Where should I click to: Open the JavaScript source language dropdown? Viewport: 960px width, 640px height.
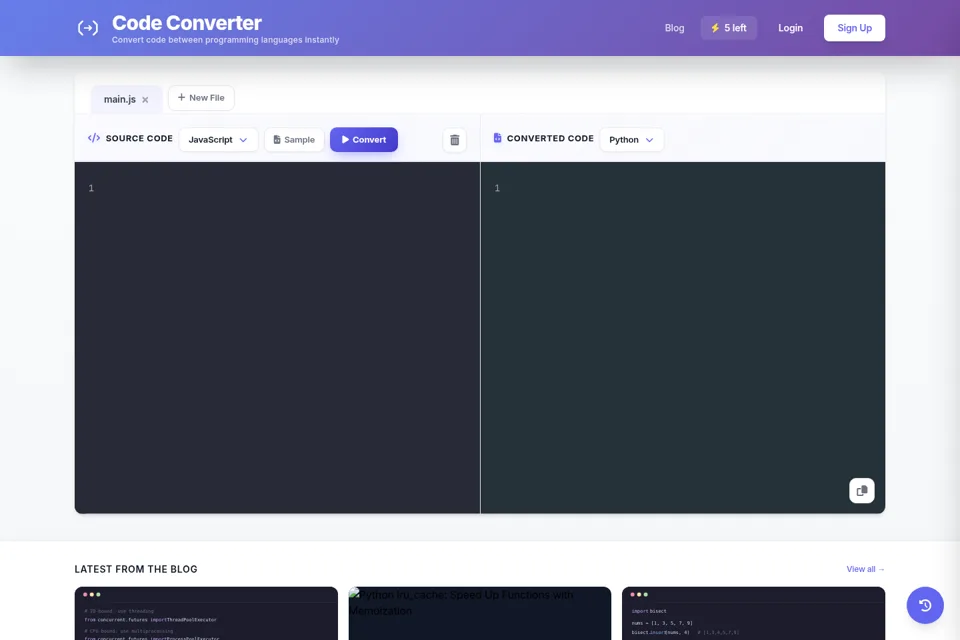pos(218,140)
